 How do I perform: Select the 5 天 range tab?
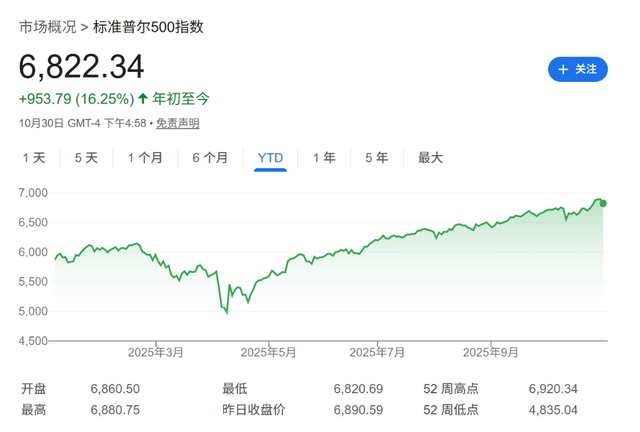(x=86, y=158)
